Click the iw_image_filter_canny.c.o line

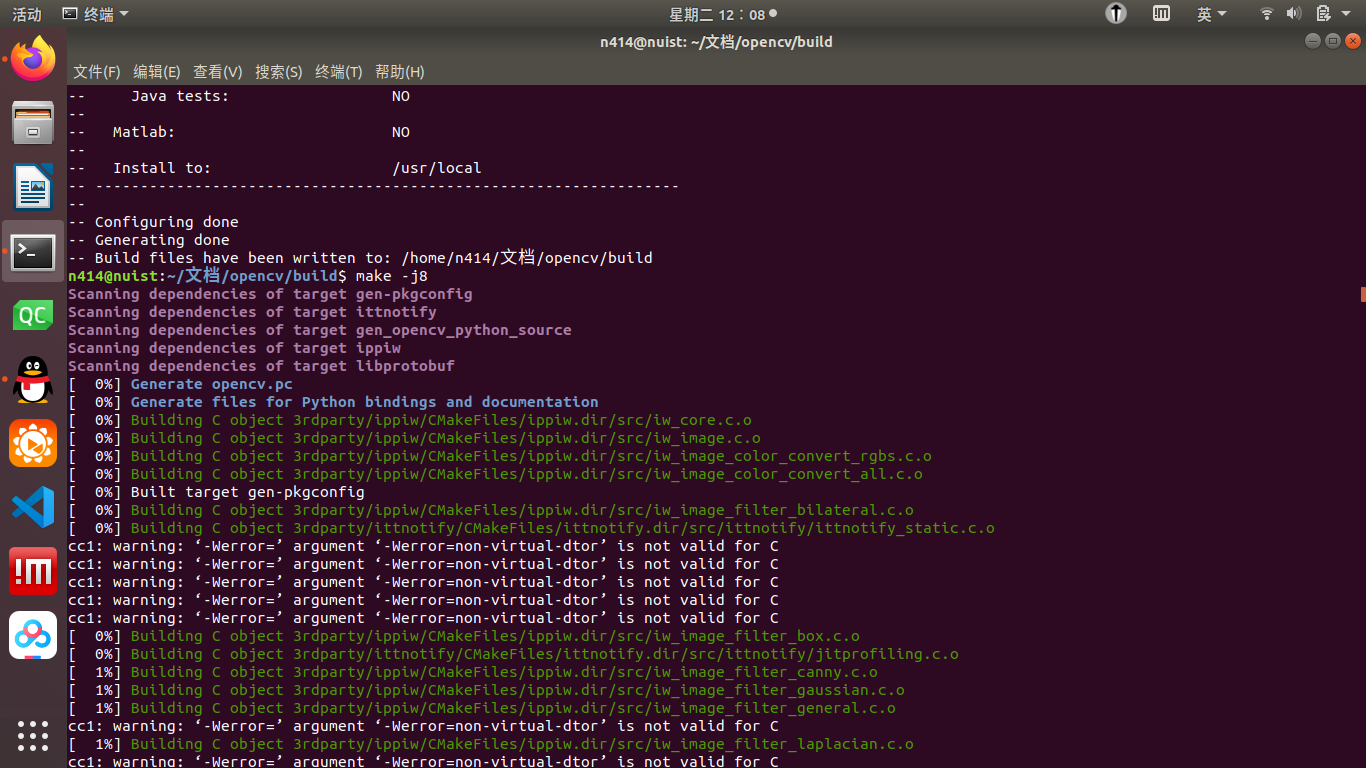473,672
